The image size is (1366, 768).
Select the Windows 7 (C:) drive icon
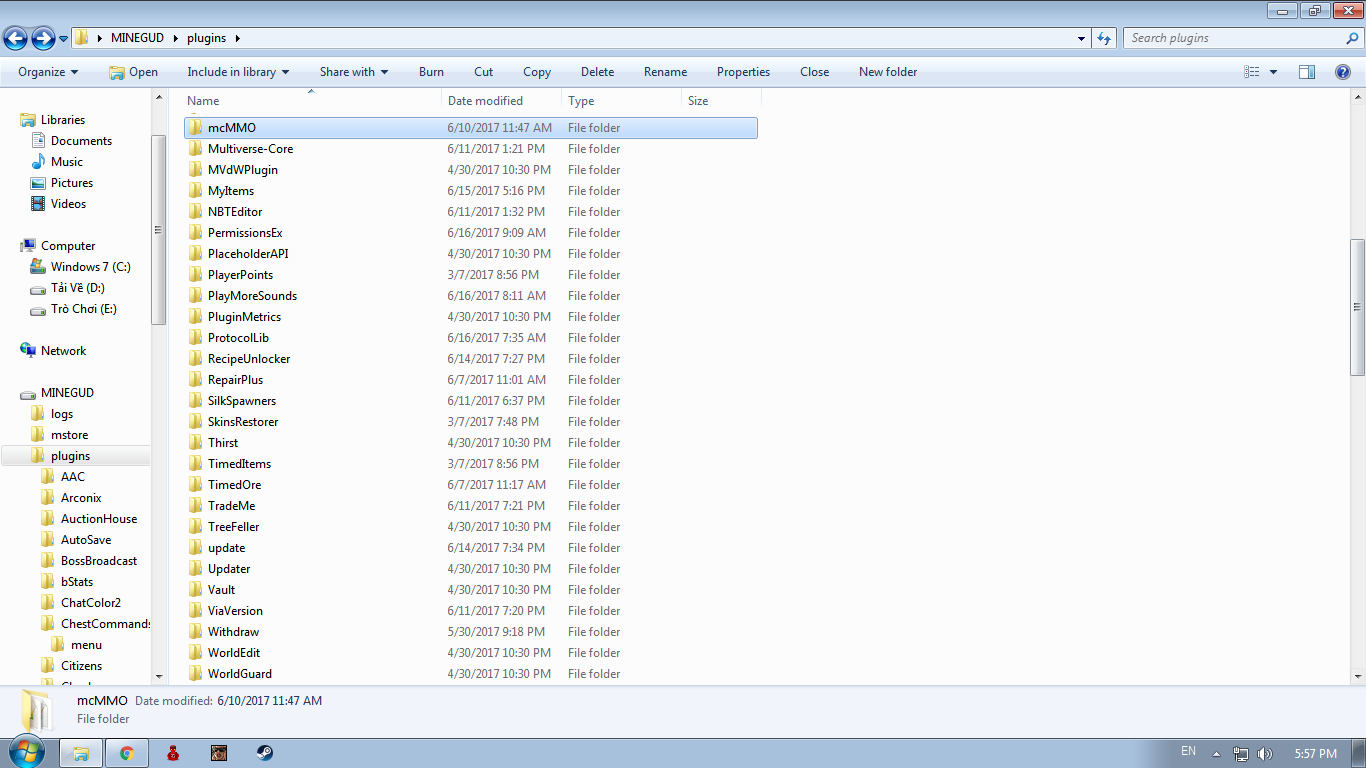point(39,267)
